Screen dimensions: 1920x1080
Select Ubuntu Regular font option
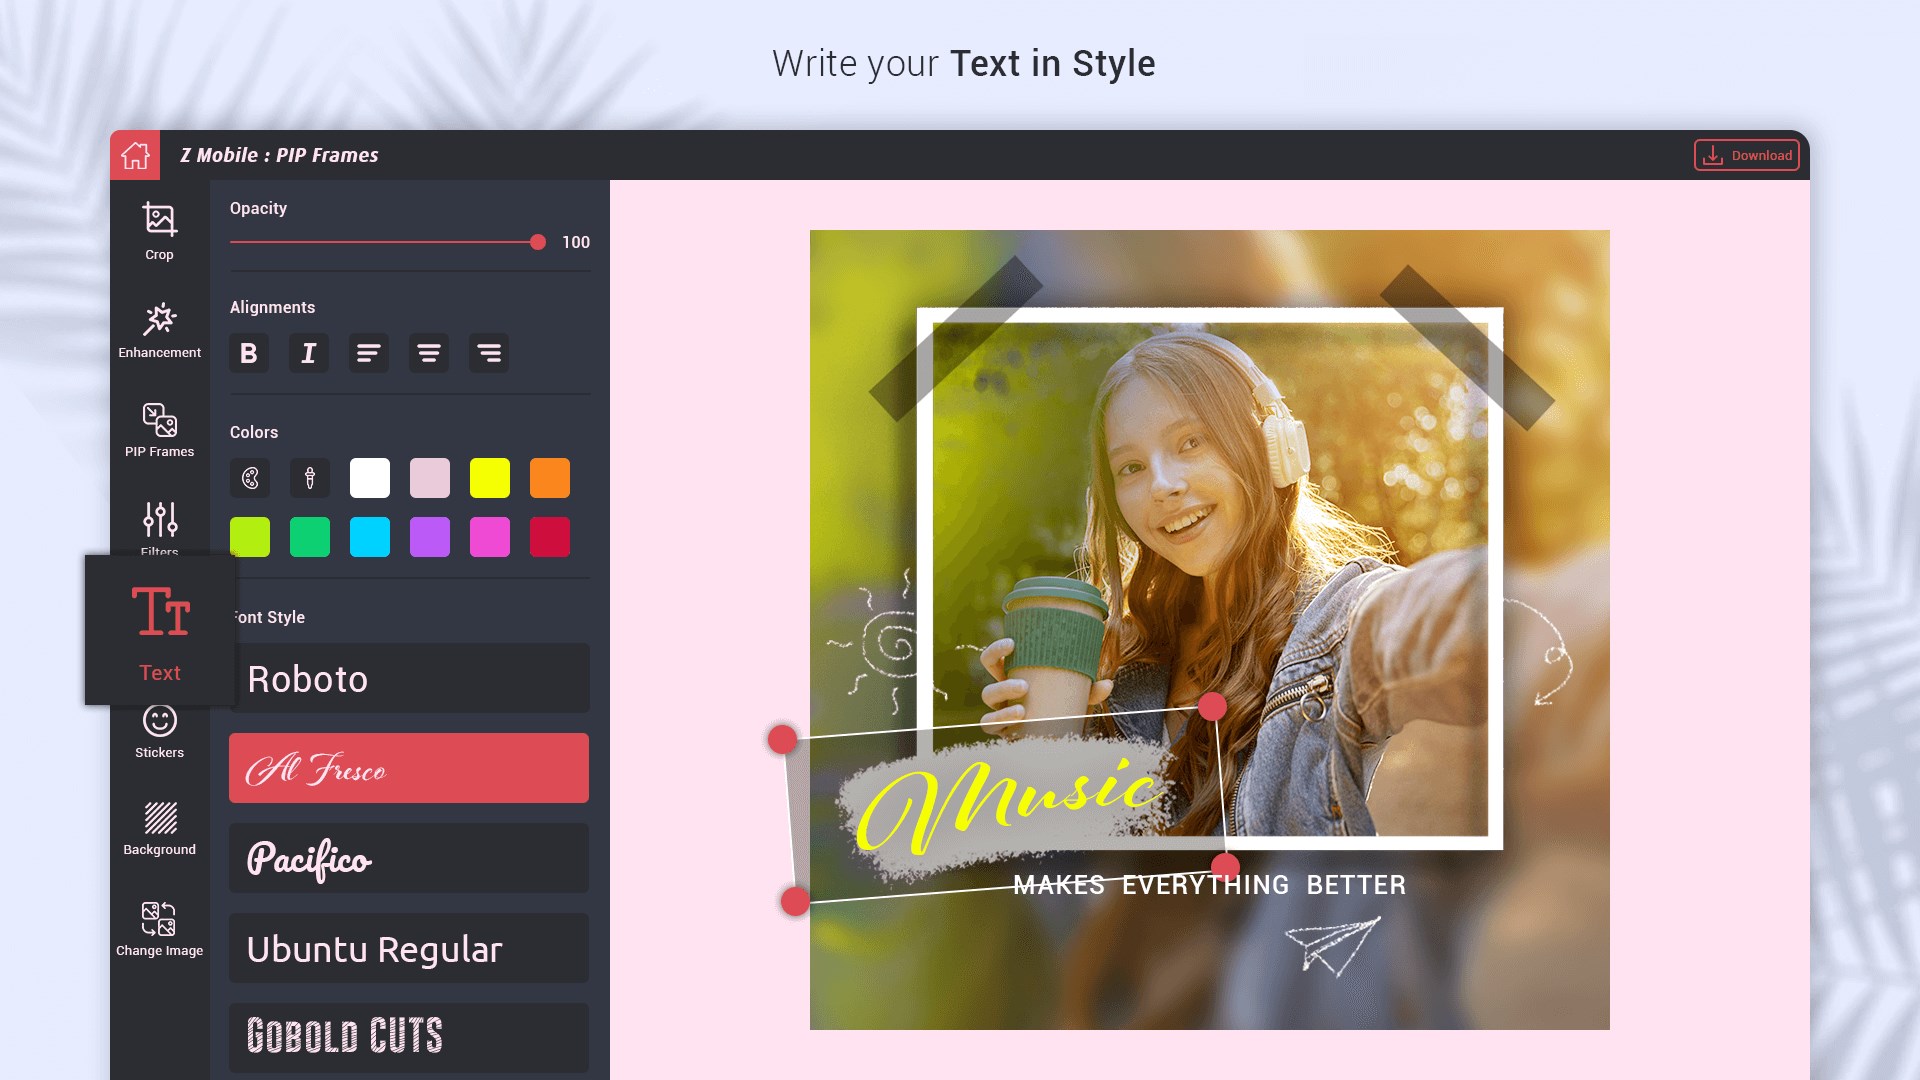pos(409,948)
